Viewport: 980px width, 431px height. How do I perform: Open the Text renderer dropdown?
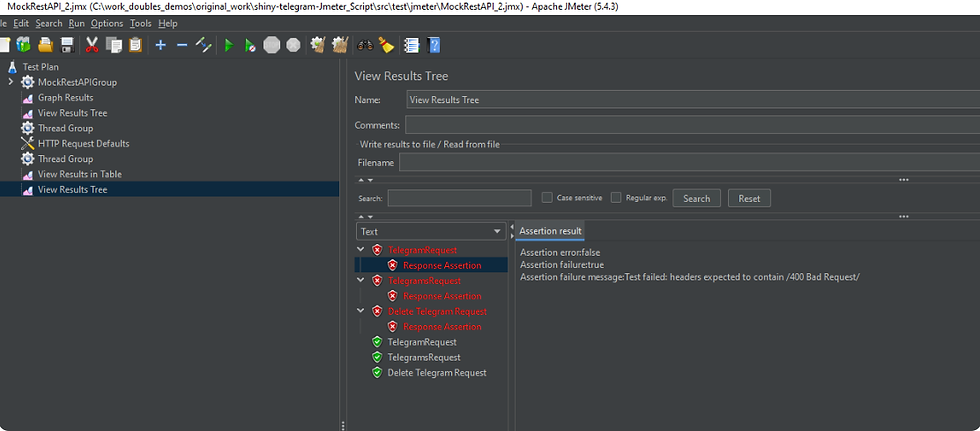pyautogui.click(x=431, y=232)
